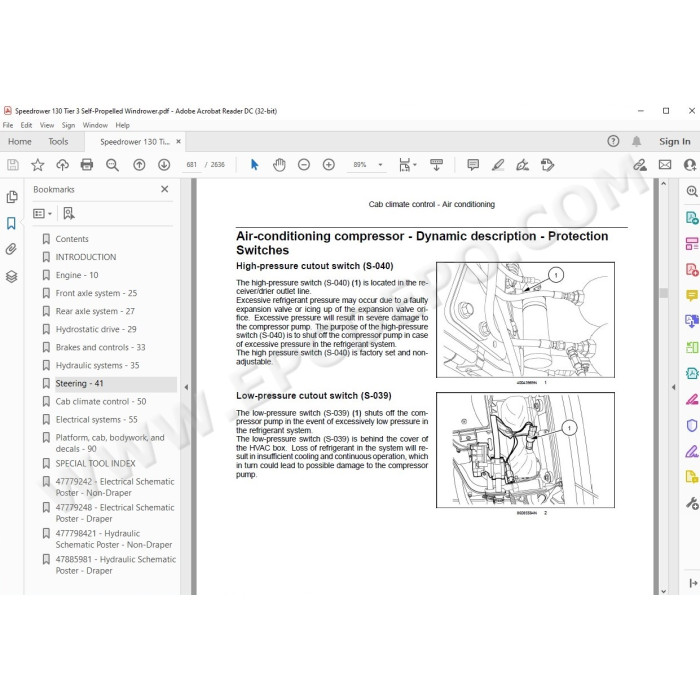Switch to the Home tab
The width and height of the screenshot is (700, 700).
click(x=20, y=142)
